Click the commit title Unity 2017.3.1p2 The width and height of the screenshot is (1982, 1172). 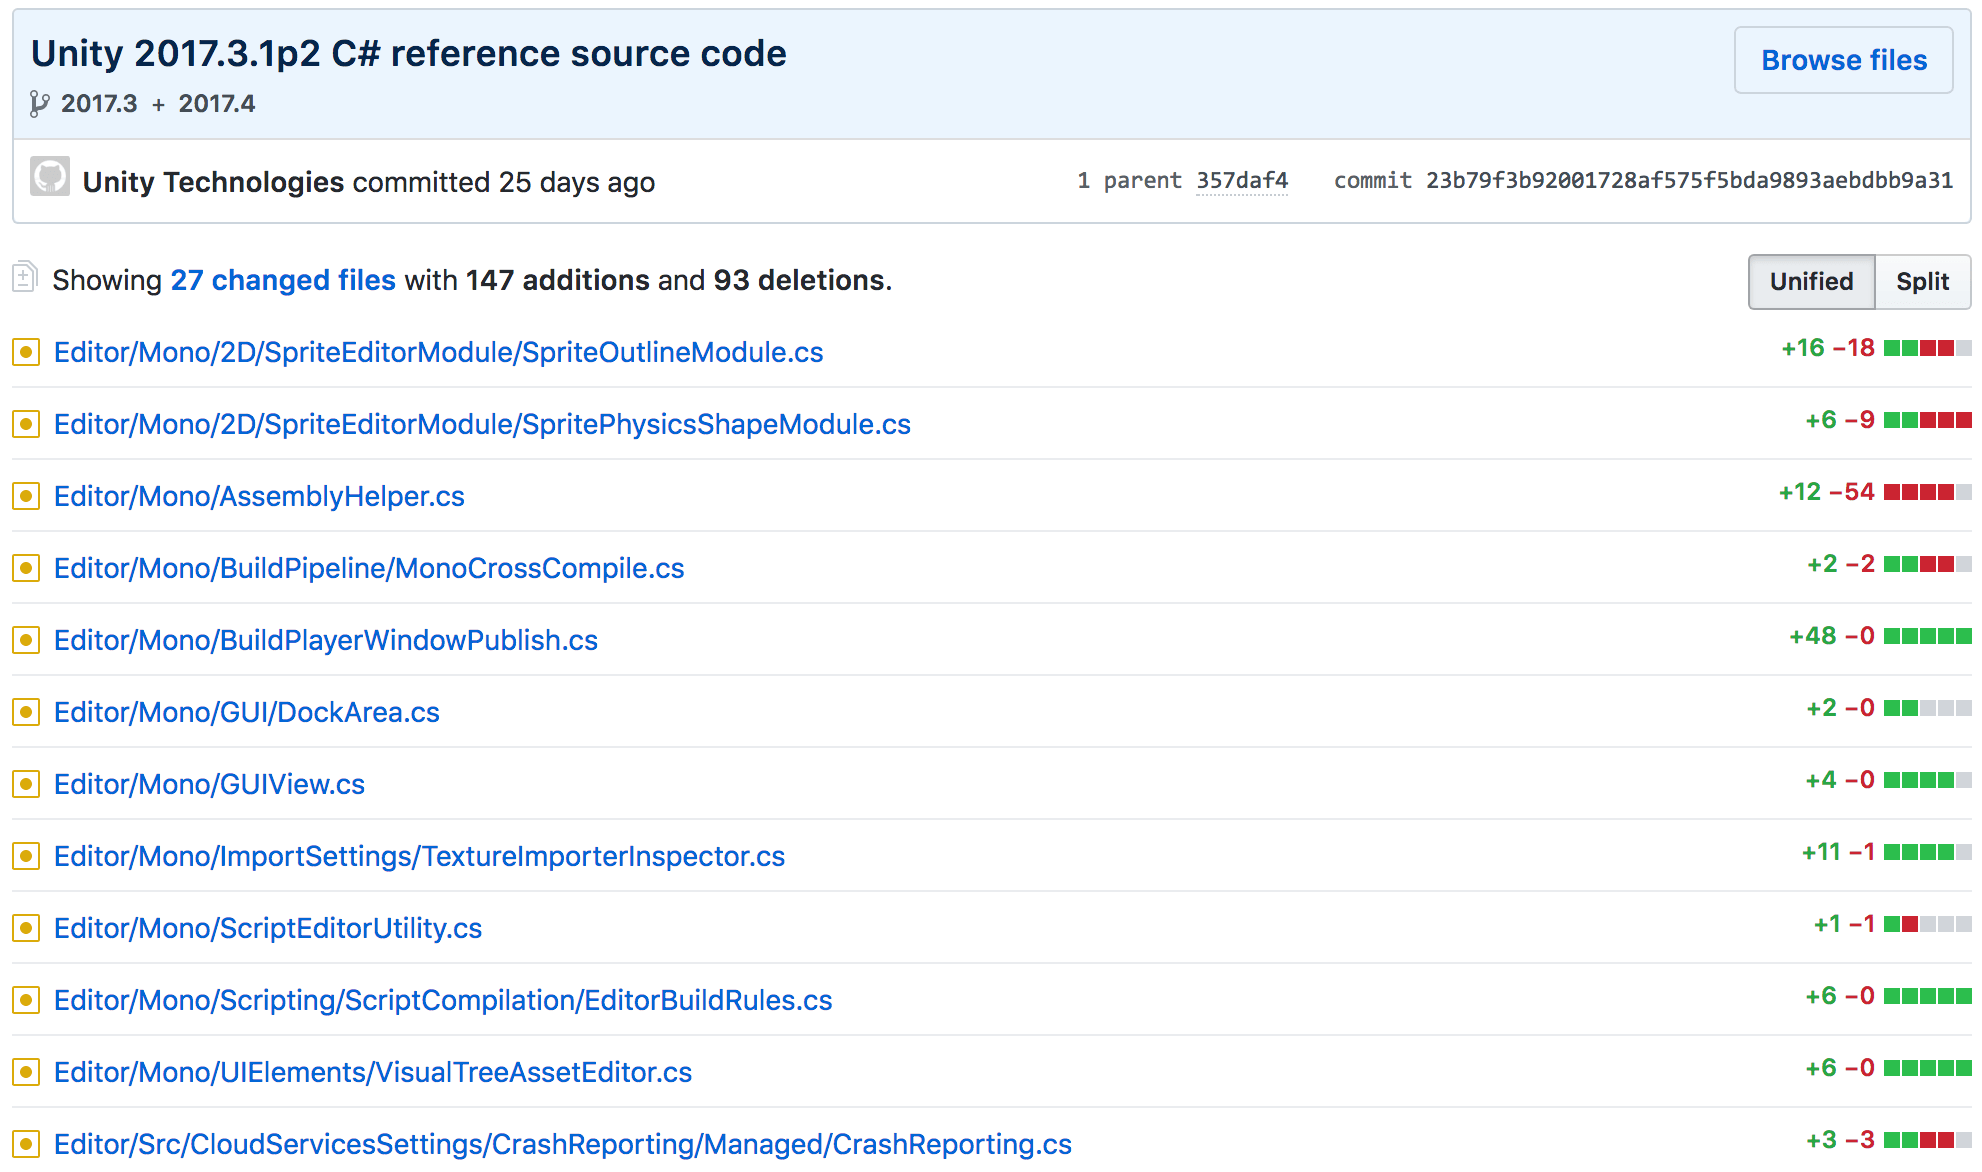tap(409, 54)
